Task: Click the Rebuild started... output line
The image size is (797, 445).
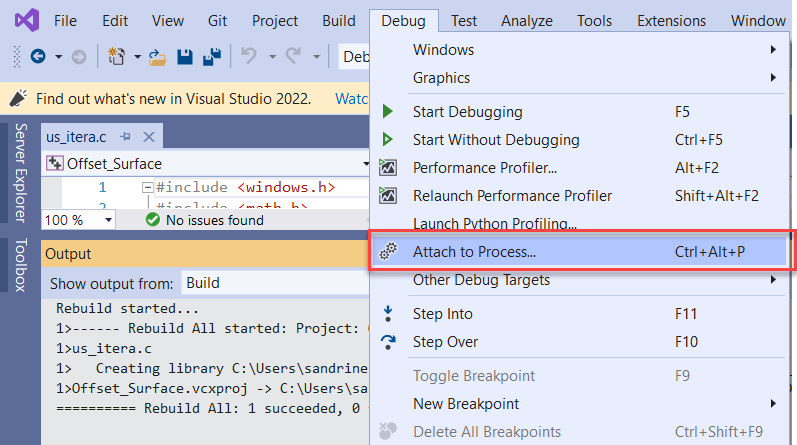Action: click(127, 308)
